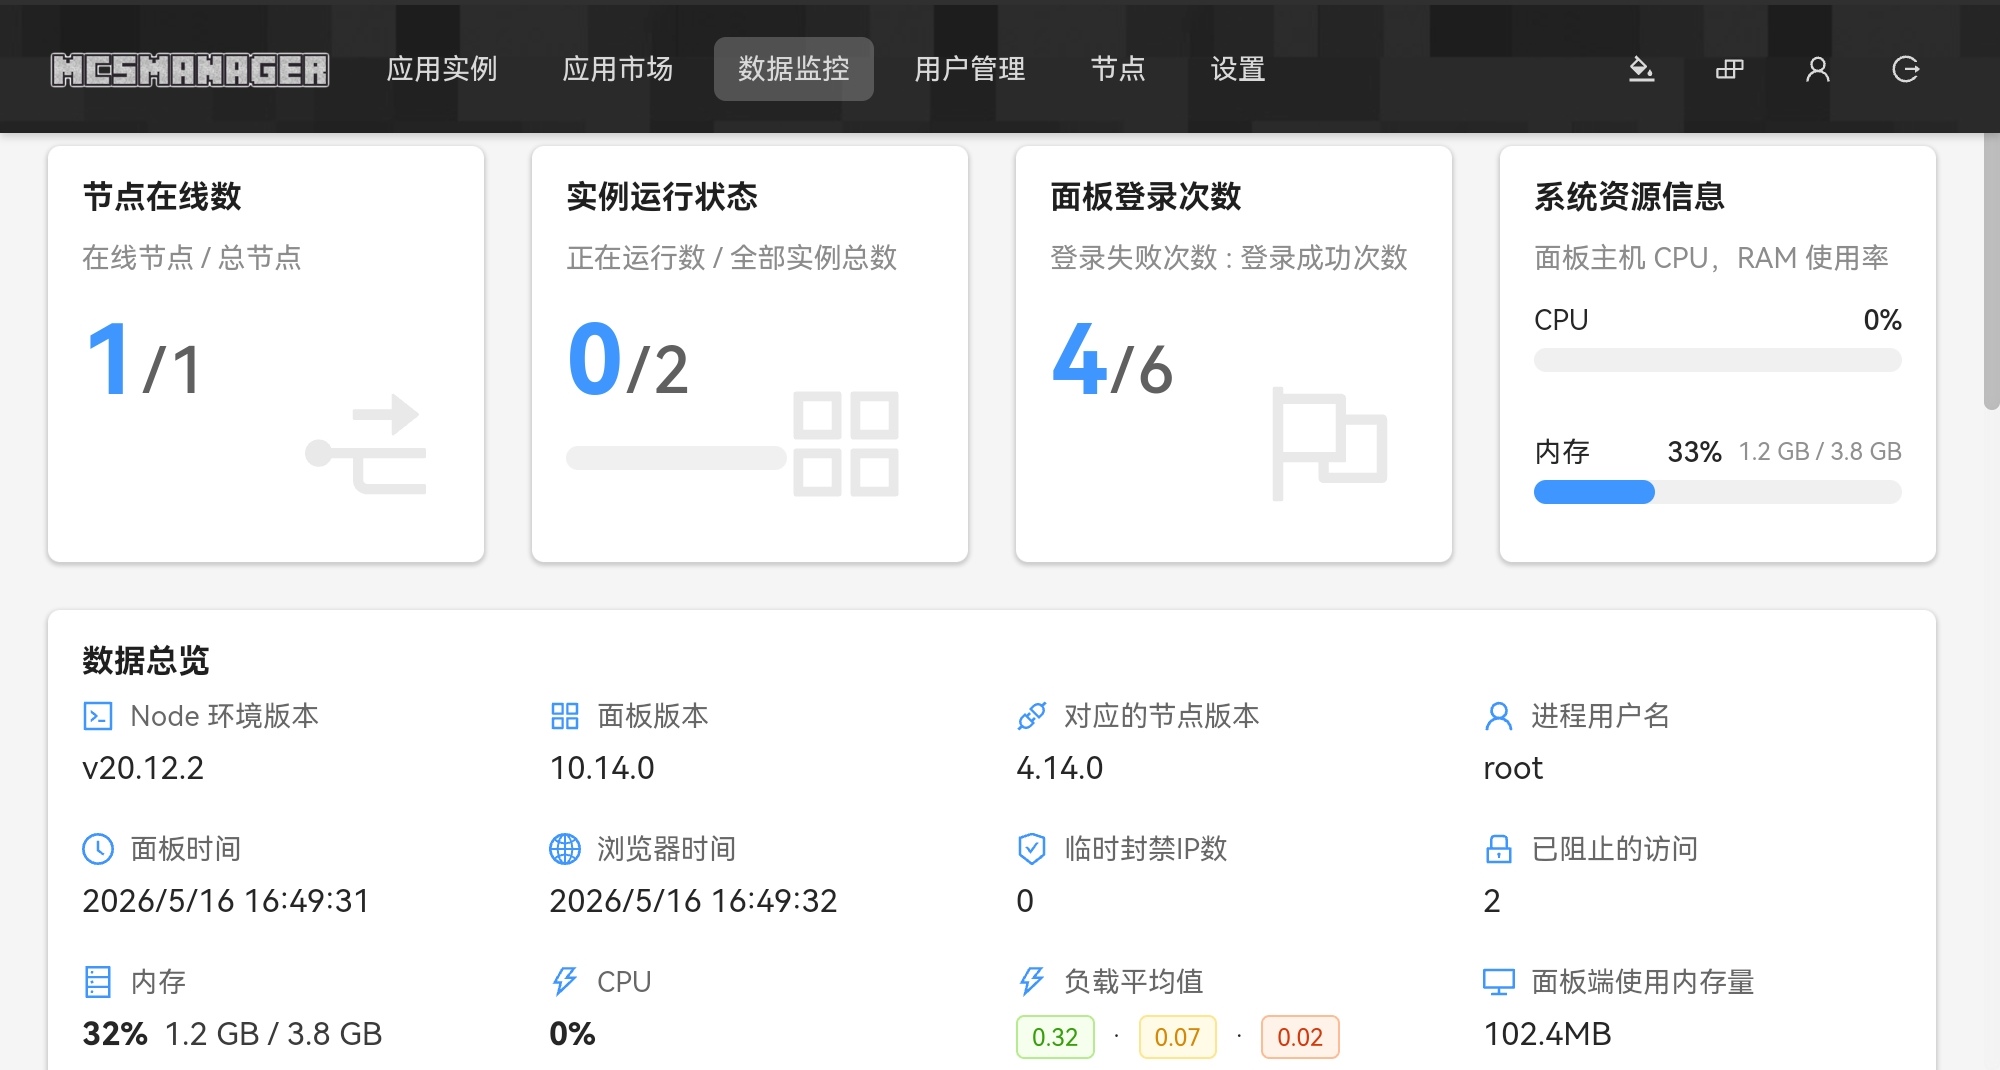Click the 内存 list icon in overview

tap(98, 982)
